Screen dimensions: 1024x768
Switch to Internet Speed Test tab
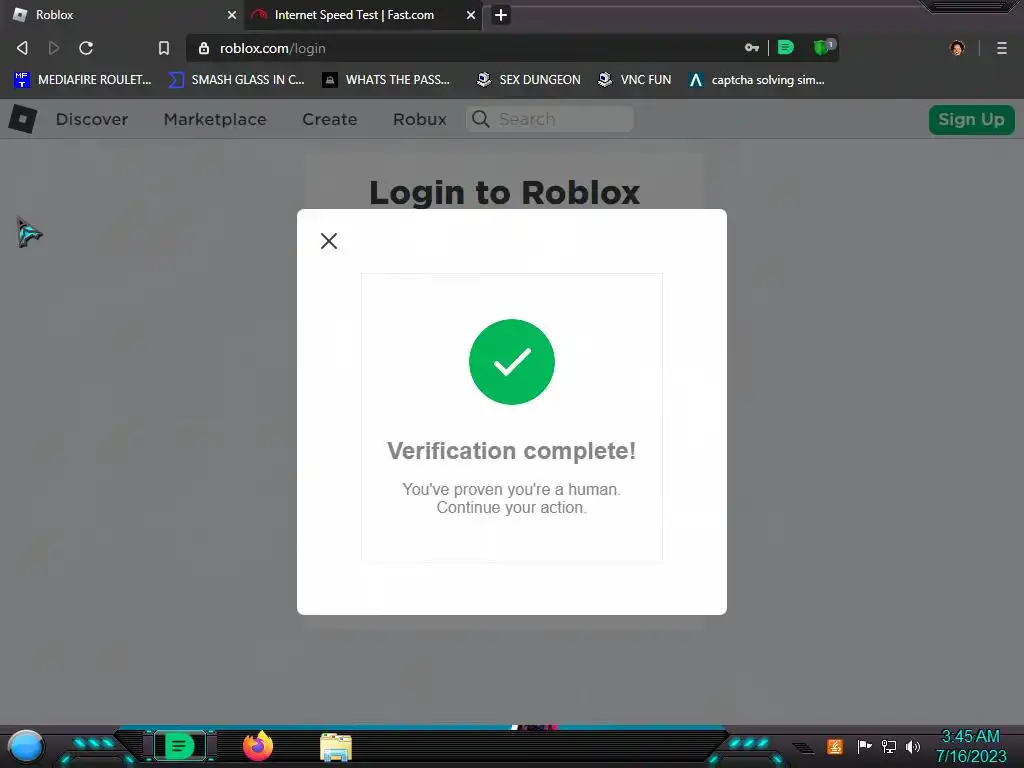(x=363, y=15)
